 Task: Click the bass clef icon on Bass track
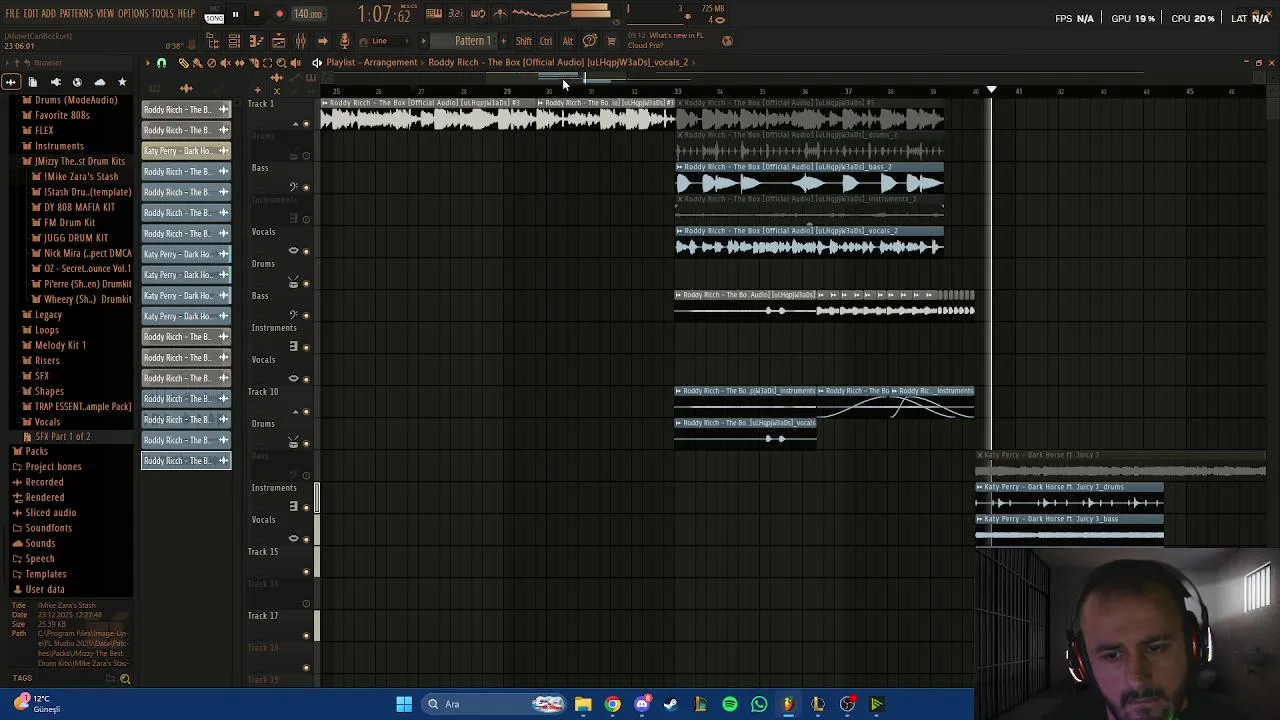tap(293, 187)
